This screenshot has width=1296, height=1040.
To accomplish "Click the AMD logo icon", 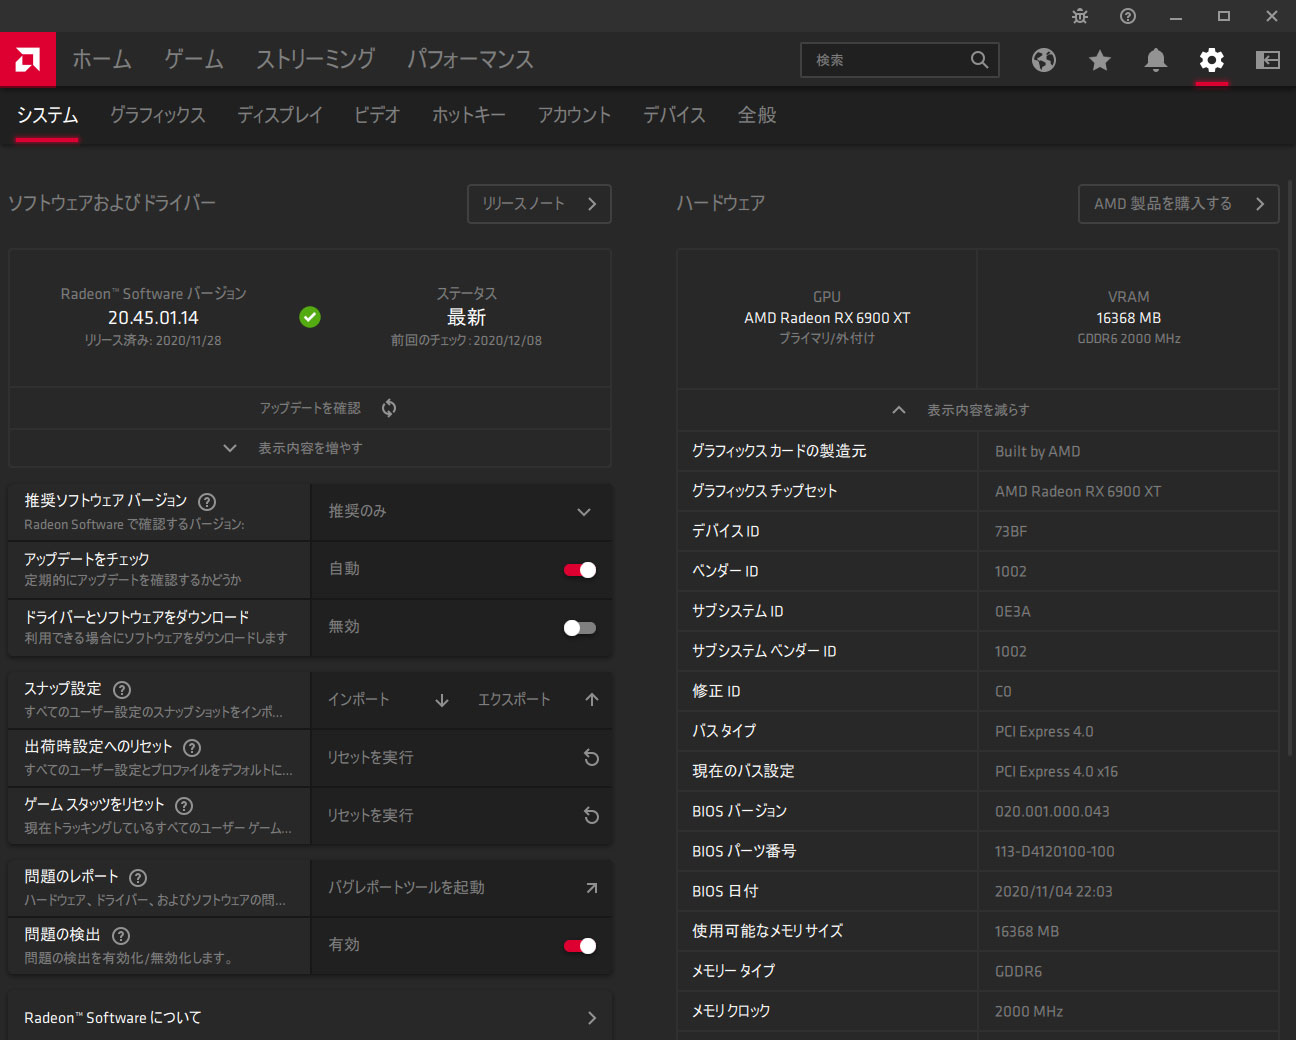I will click(28, 60).
